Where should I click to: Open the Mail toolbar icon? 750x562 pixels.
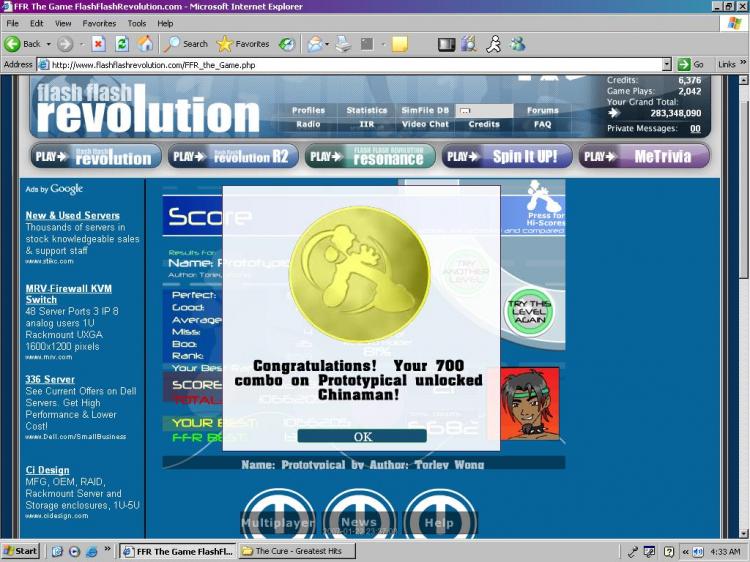pos(315,44)
